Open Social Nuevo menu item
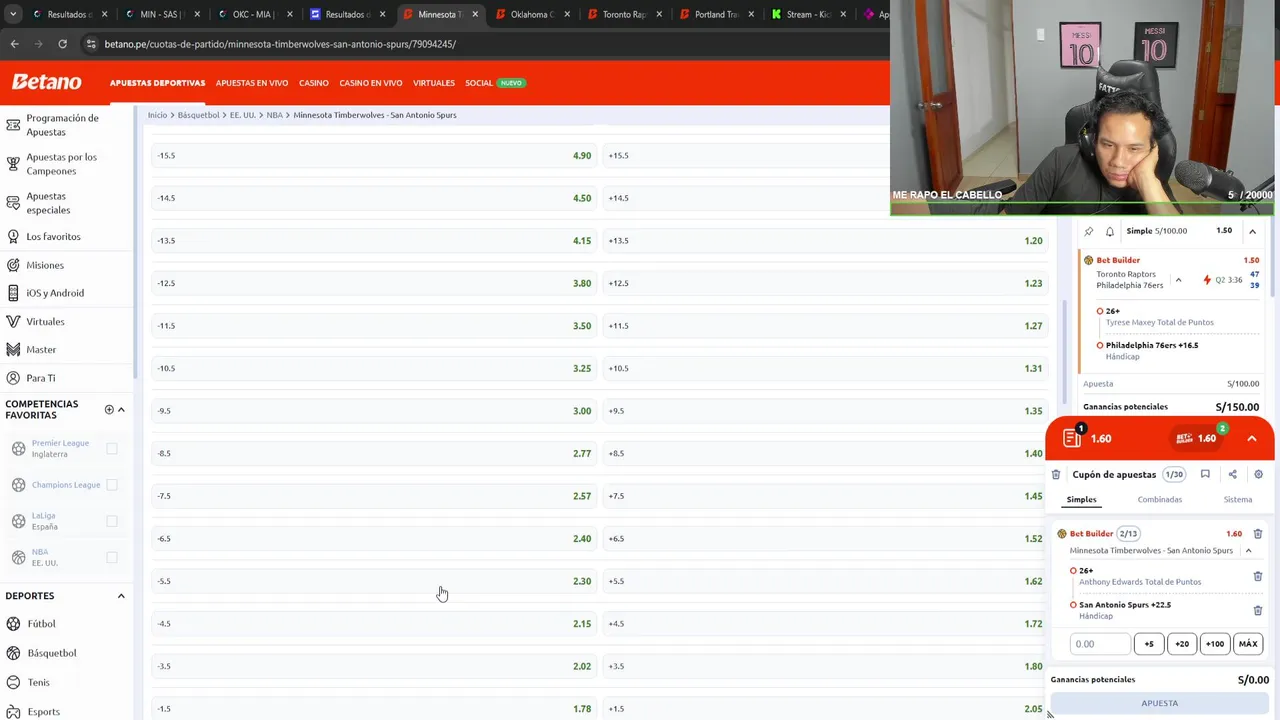 click(494, 83)
